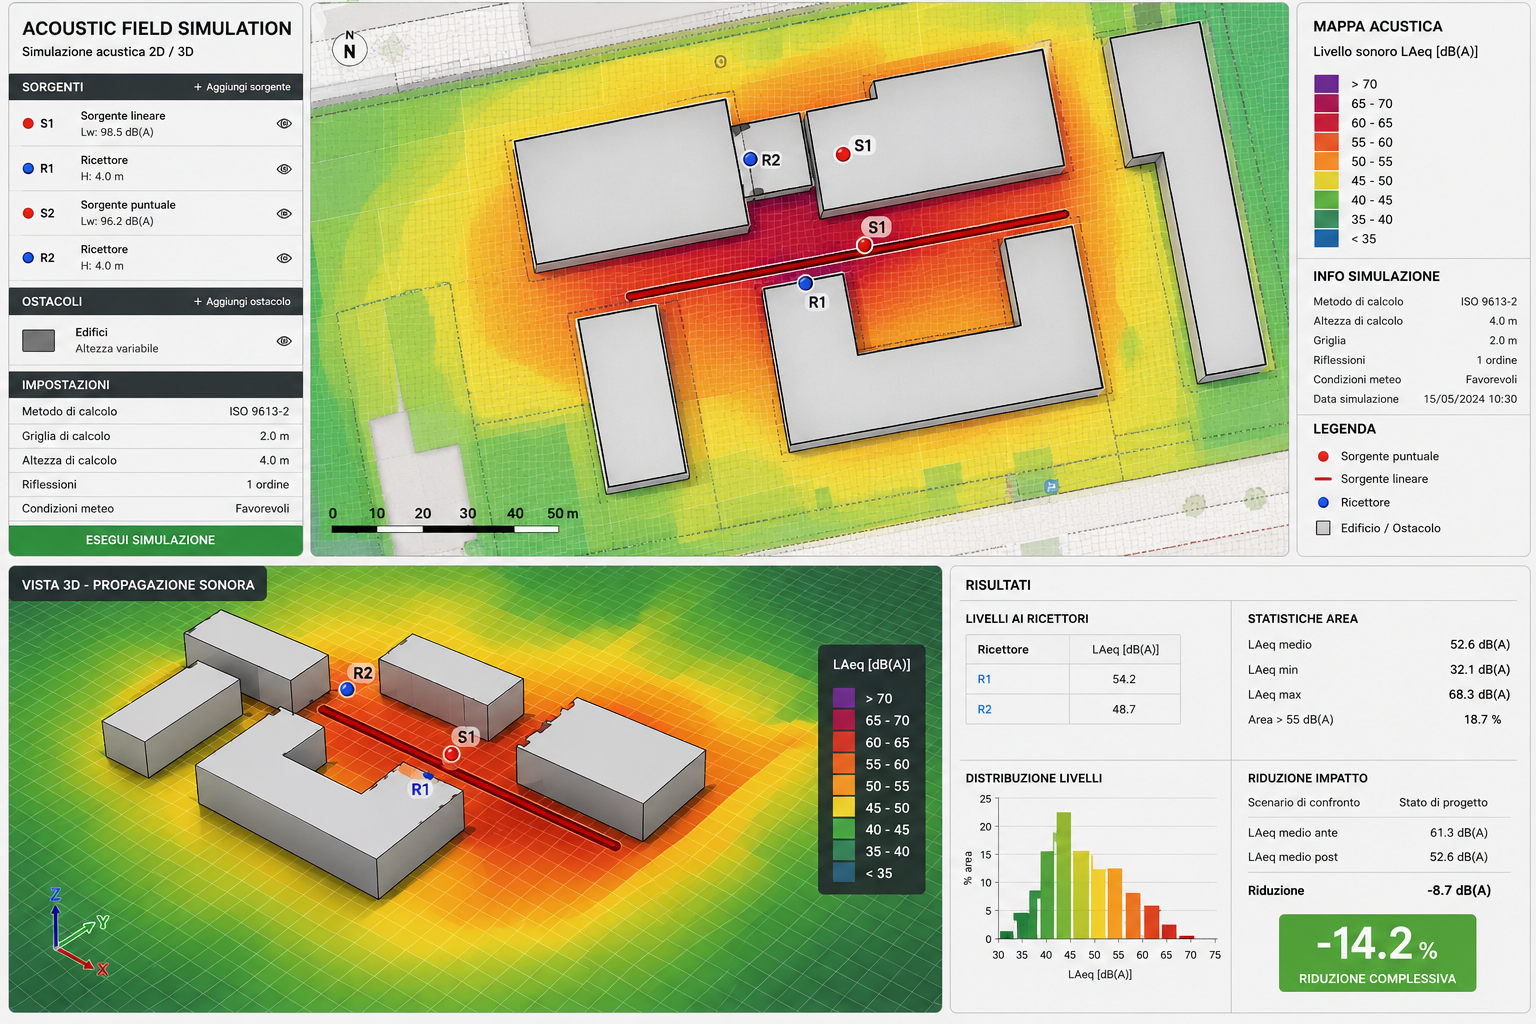
Task: Click the tallest histogram bar in distribution chart
Action: [1064, 875]
